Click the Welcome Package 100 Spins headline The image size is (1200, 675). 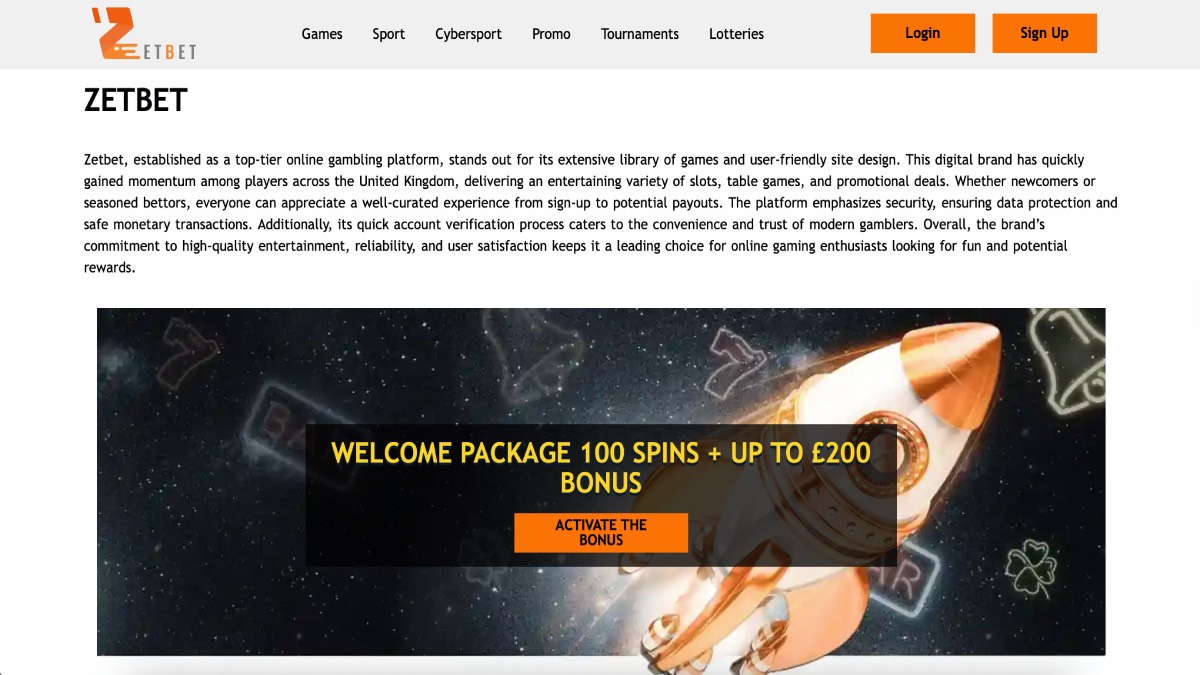click(601, 467)
